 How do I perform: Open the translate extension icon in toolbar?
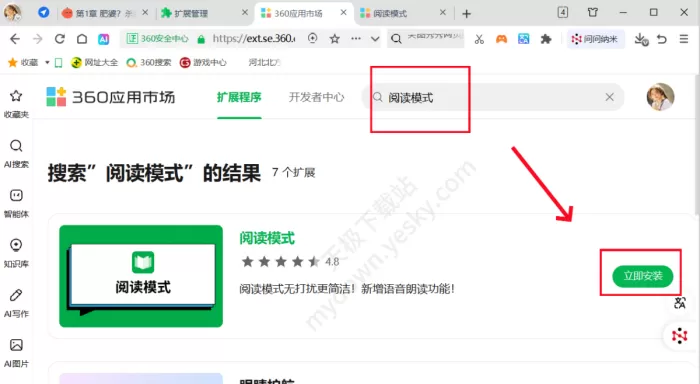[523, 39]
